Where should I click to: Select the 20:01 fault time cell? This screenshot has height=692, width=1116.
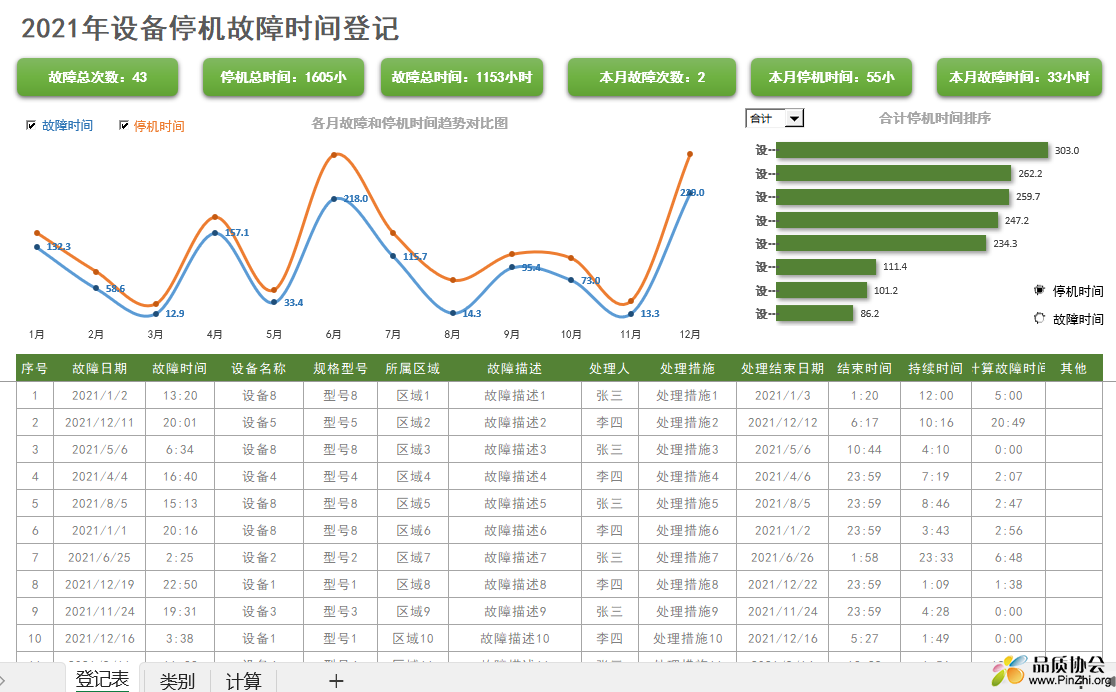click(180, 422)
